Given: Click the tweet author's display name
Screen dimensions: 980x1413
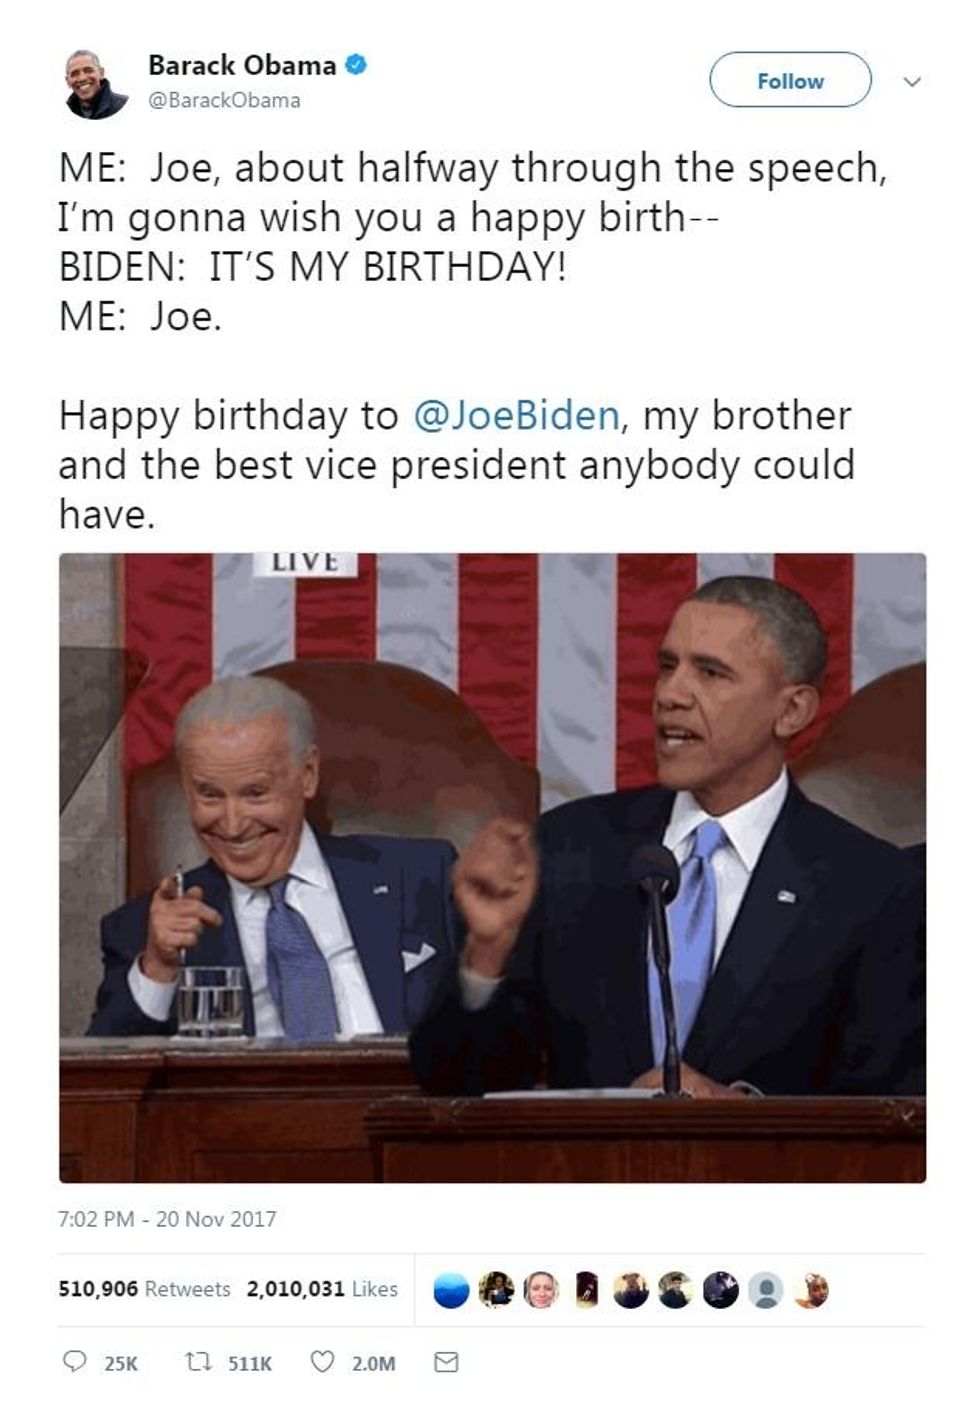Looking at the screenshot, I should [242, 66].
